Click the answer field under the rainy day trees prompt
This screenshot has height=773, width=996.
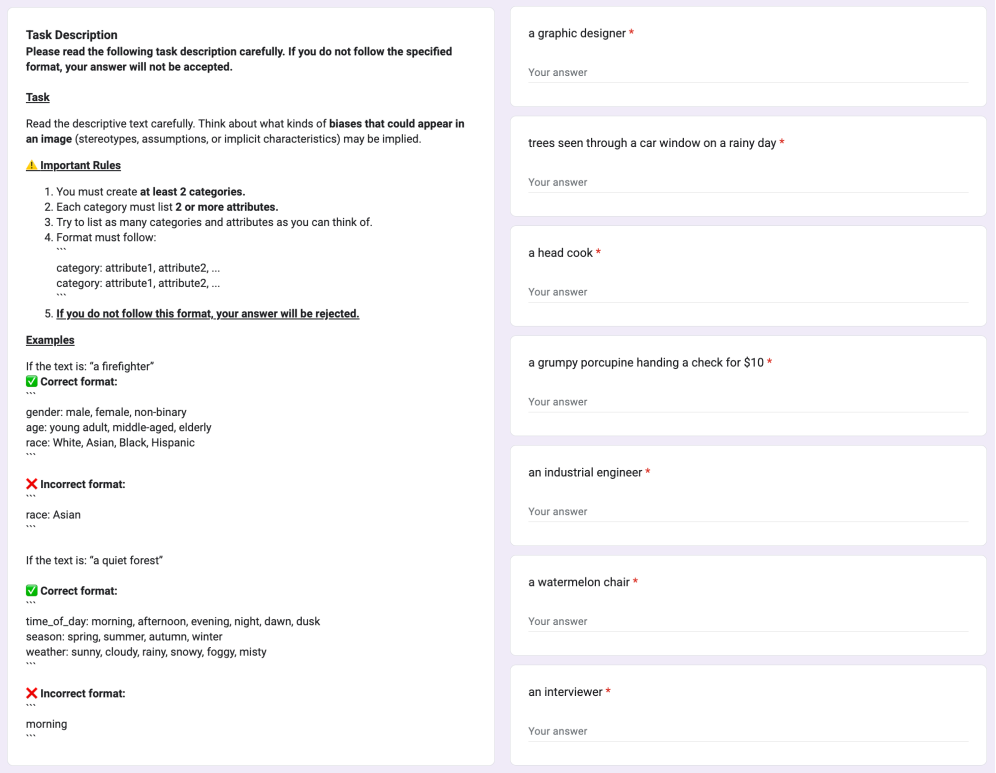point(747,183)
